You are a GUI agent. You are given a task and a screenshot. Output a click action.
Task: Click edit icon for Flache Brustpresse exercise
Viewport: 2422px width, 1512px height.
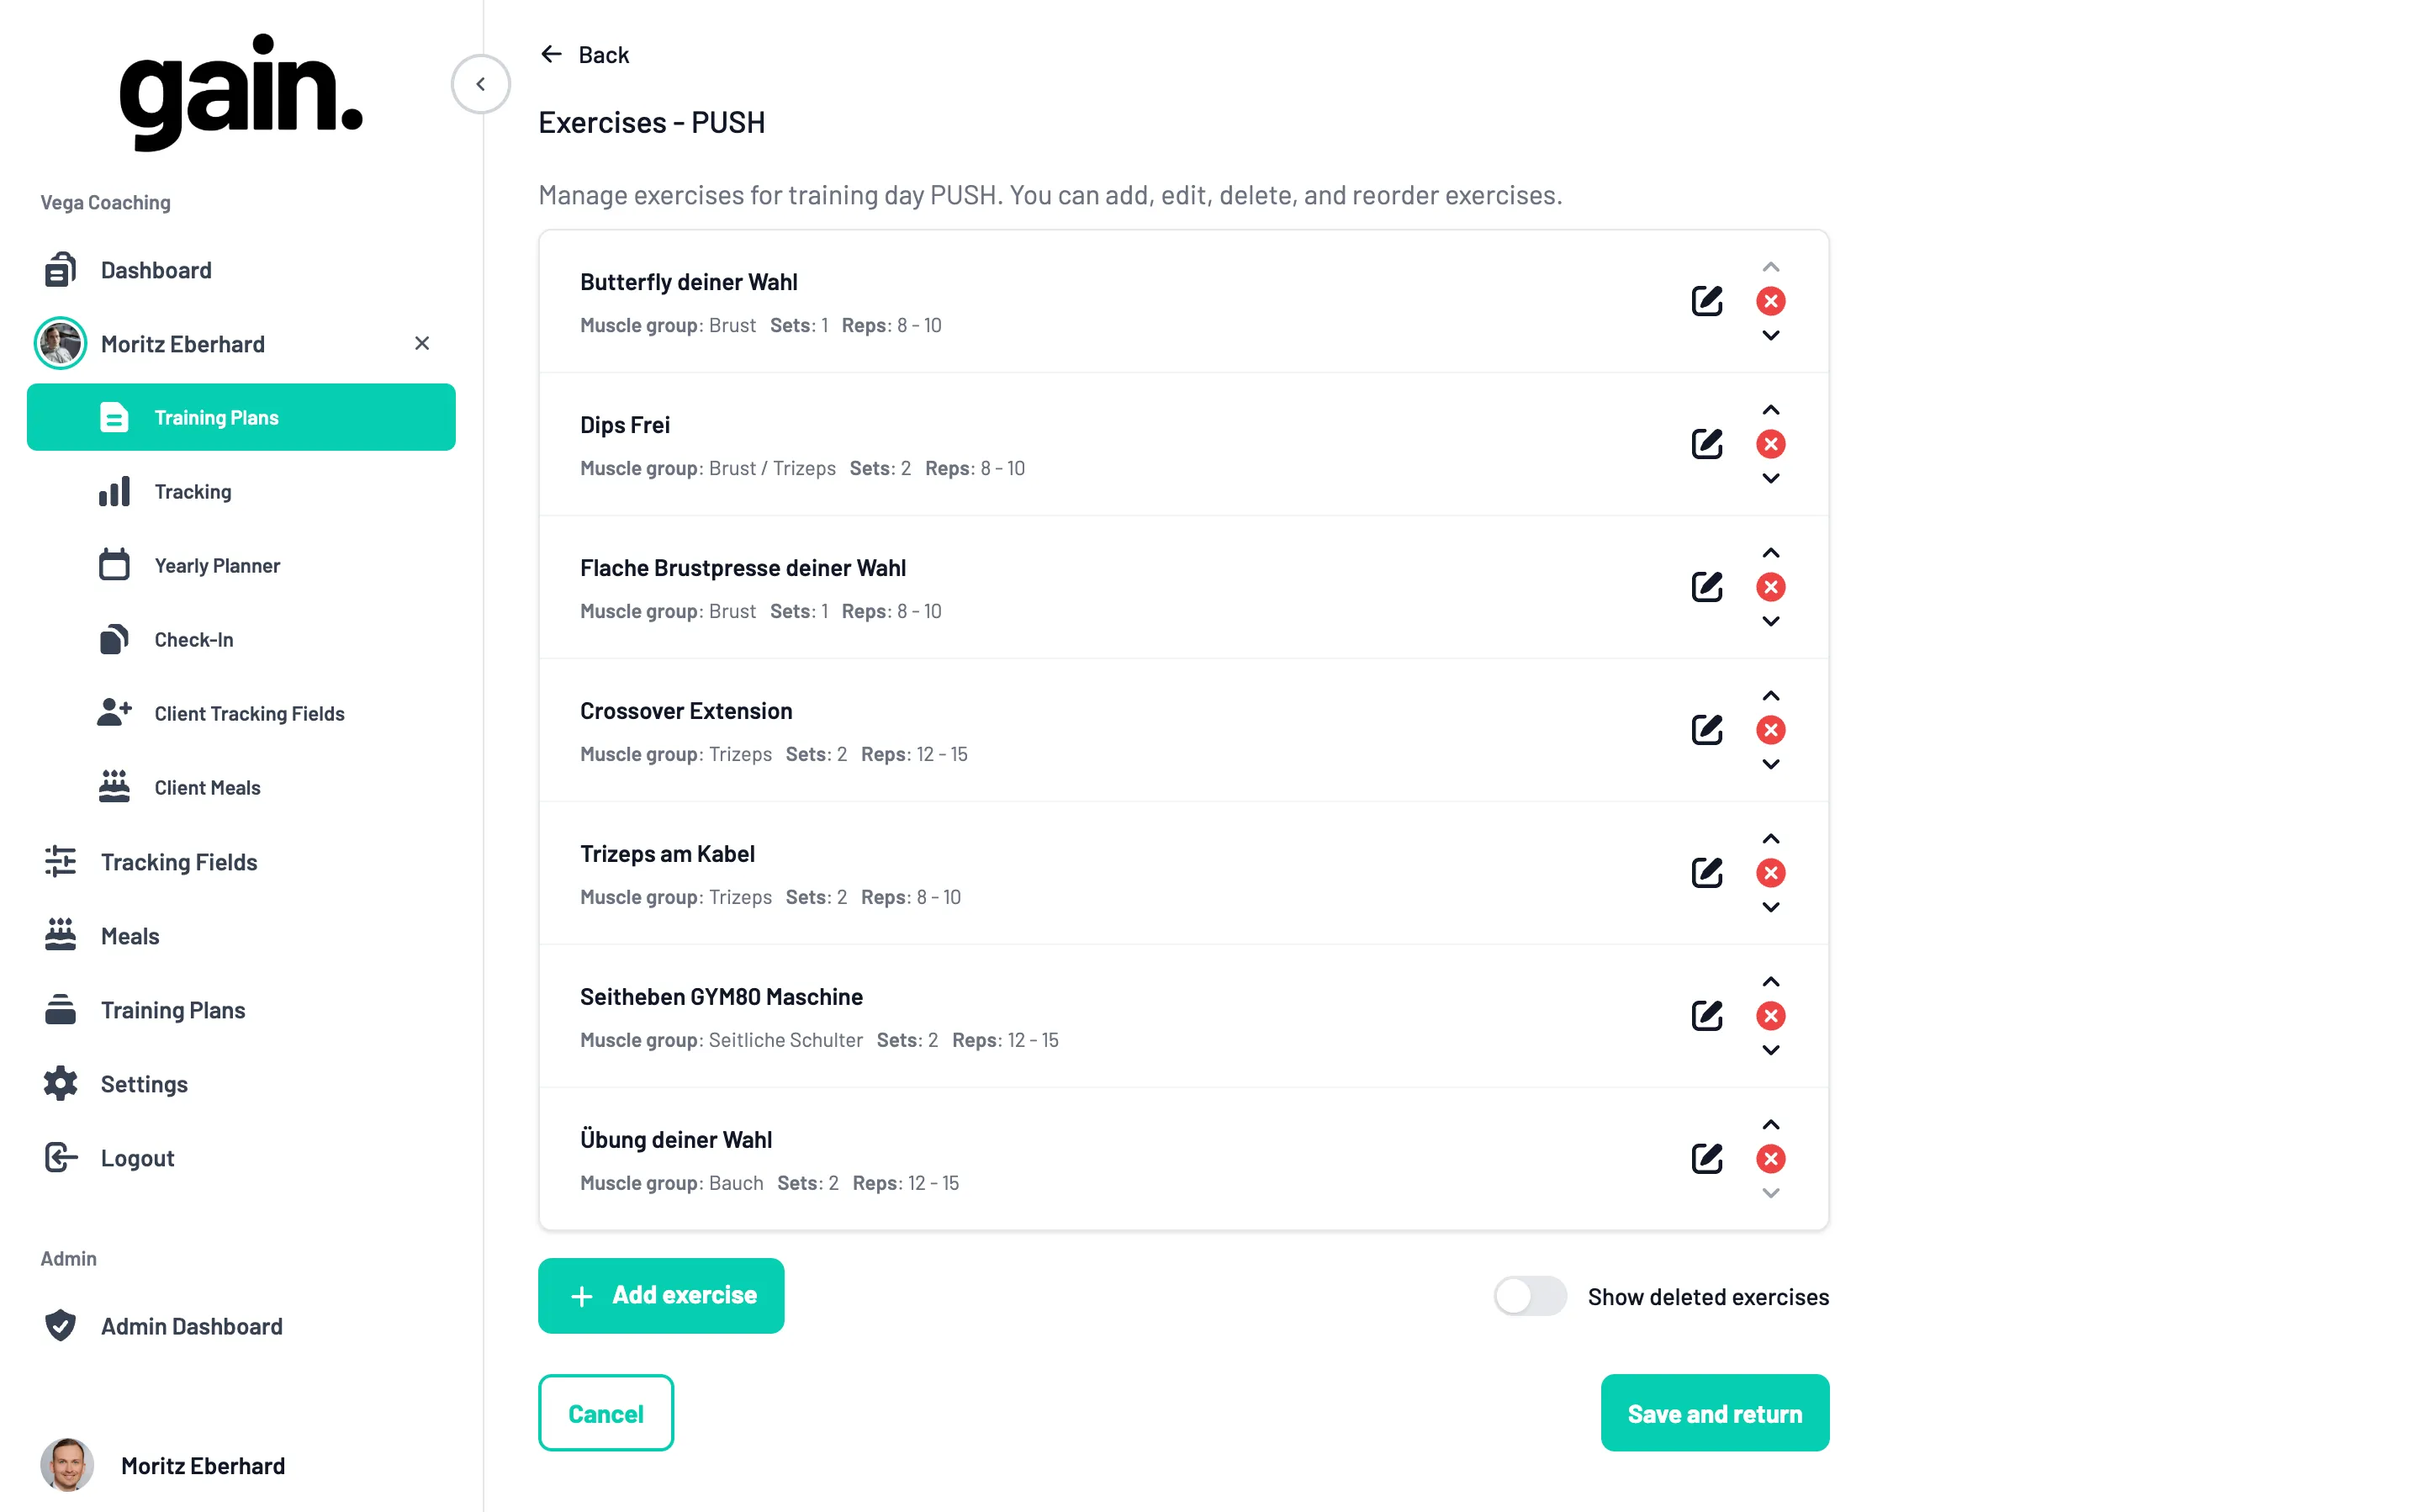[x=1706, y=587]
